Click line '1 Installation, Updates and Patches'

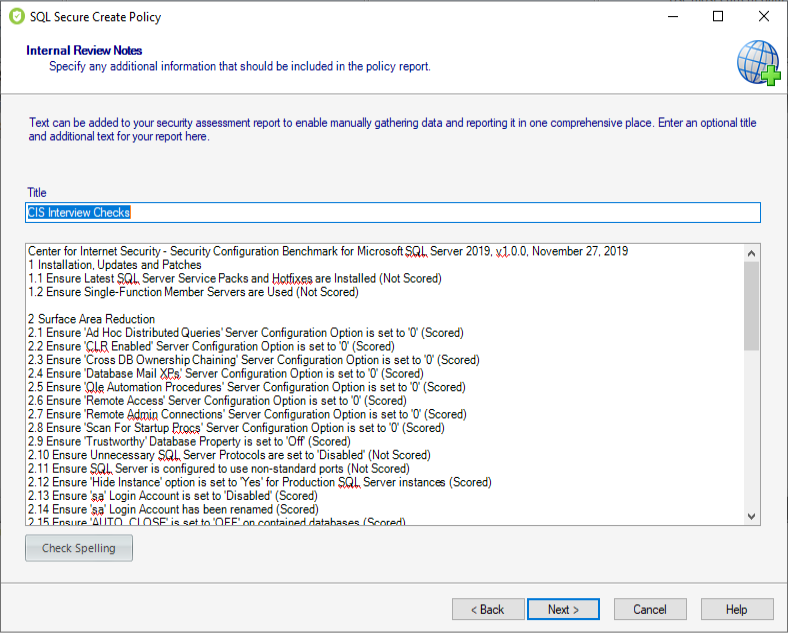[x=115, y=265]
